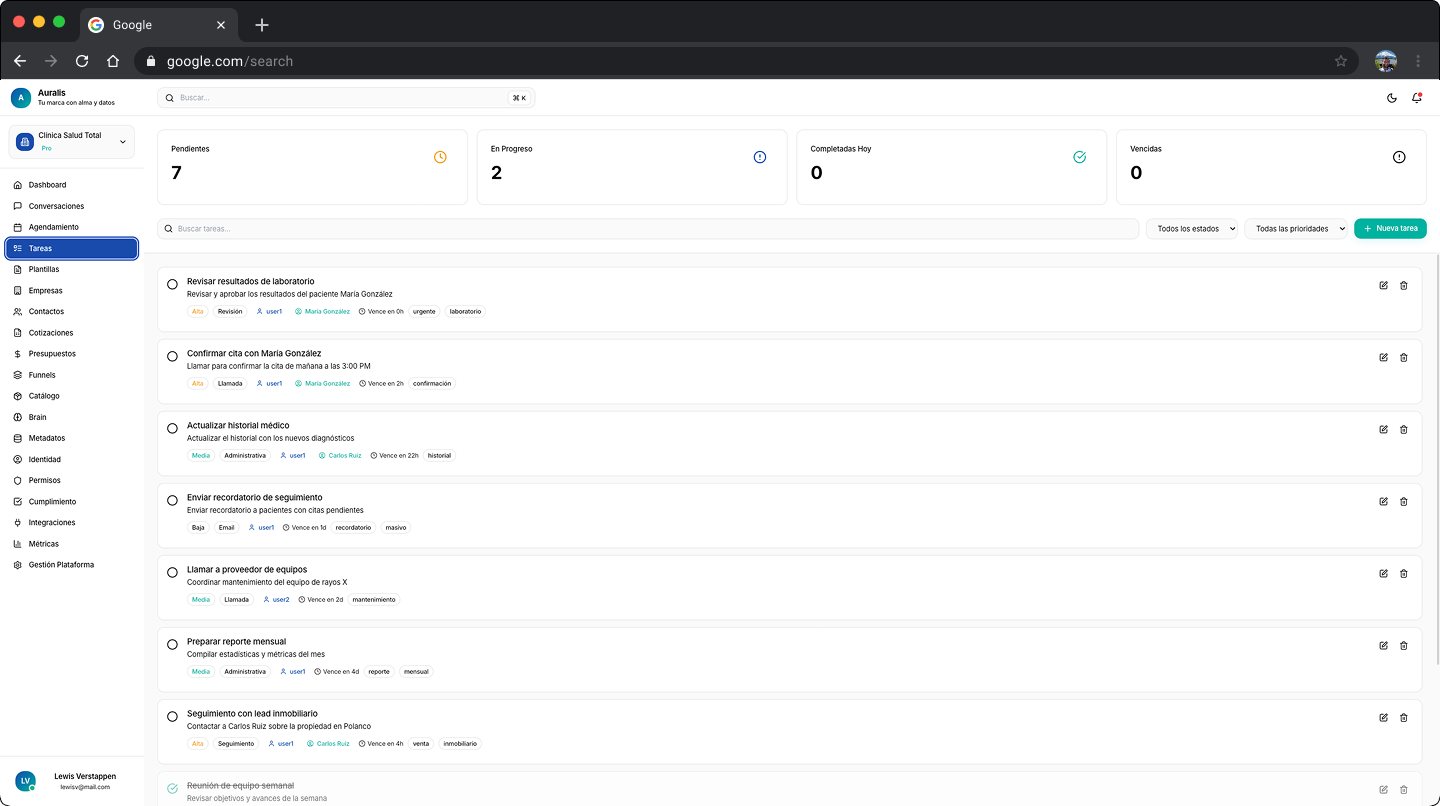Delete the Preparar reporte mensual task
Image resolution: width=1440 pixels, height=806 pixels.
[x=1403, y=645]
